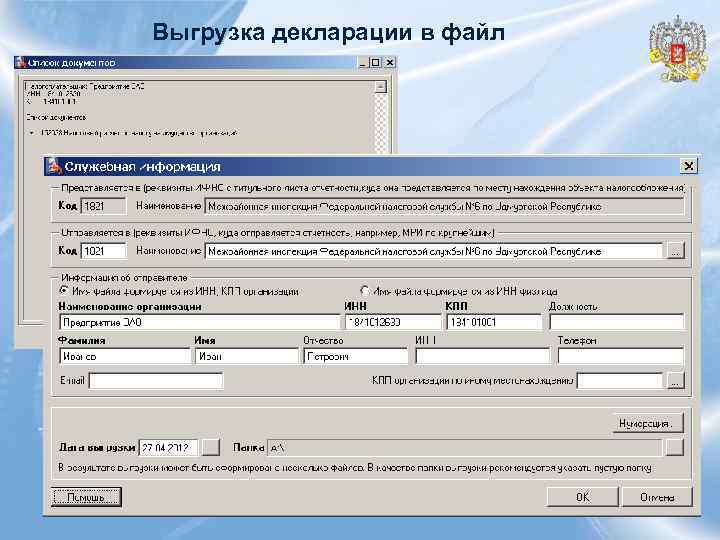Click the Папка path field
The height and width of the screenshot is (540, 720).
coord(465,448)
